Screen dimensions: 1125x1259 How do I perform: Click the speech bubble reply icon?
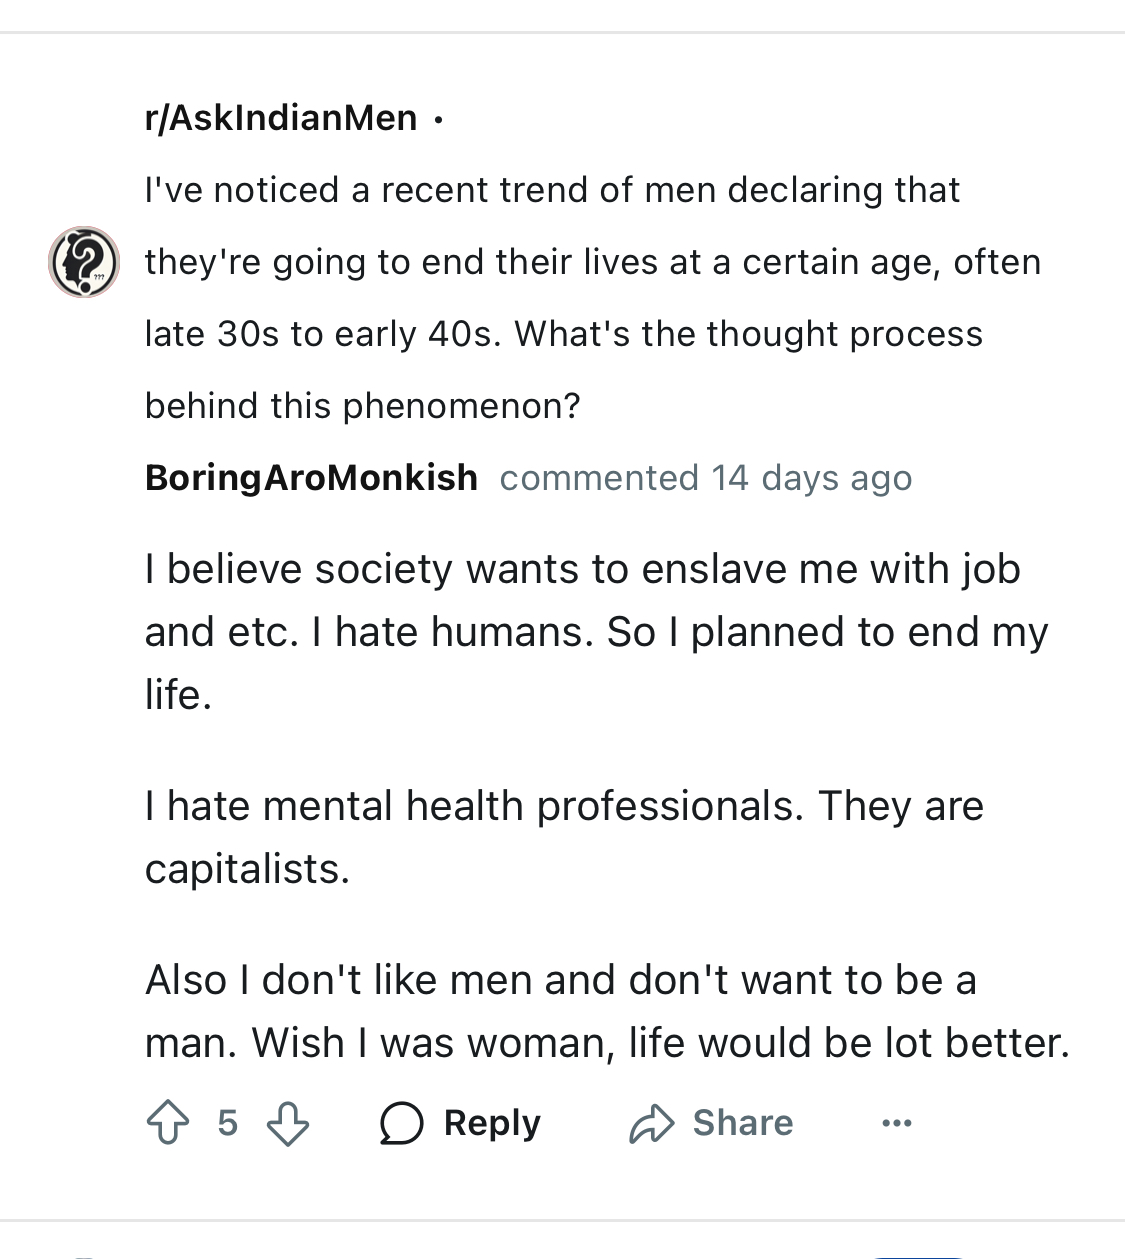(x=402, y=1123)
